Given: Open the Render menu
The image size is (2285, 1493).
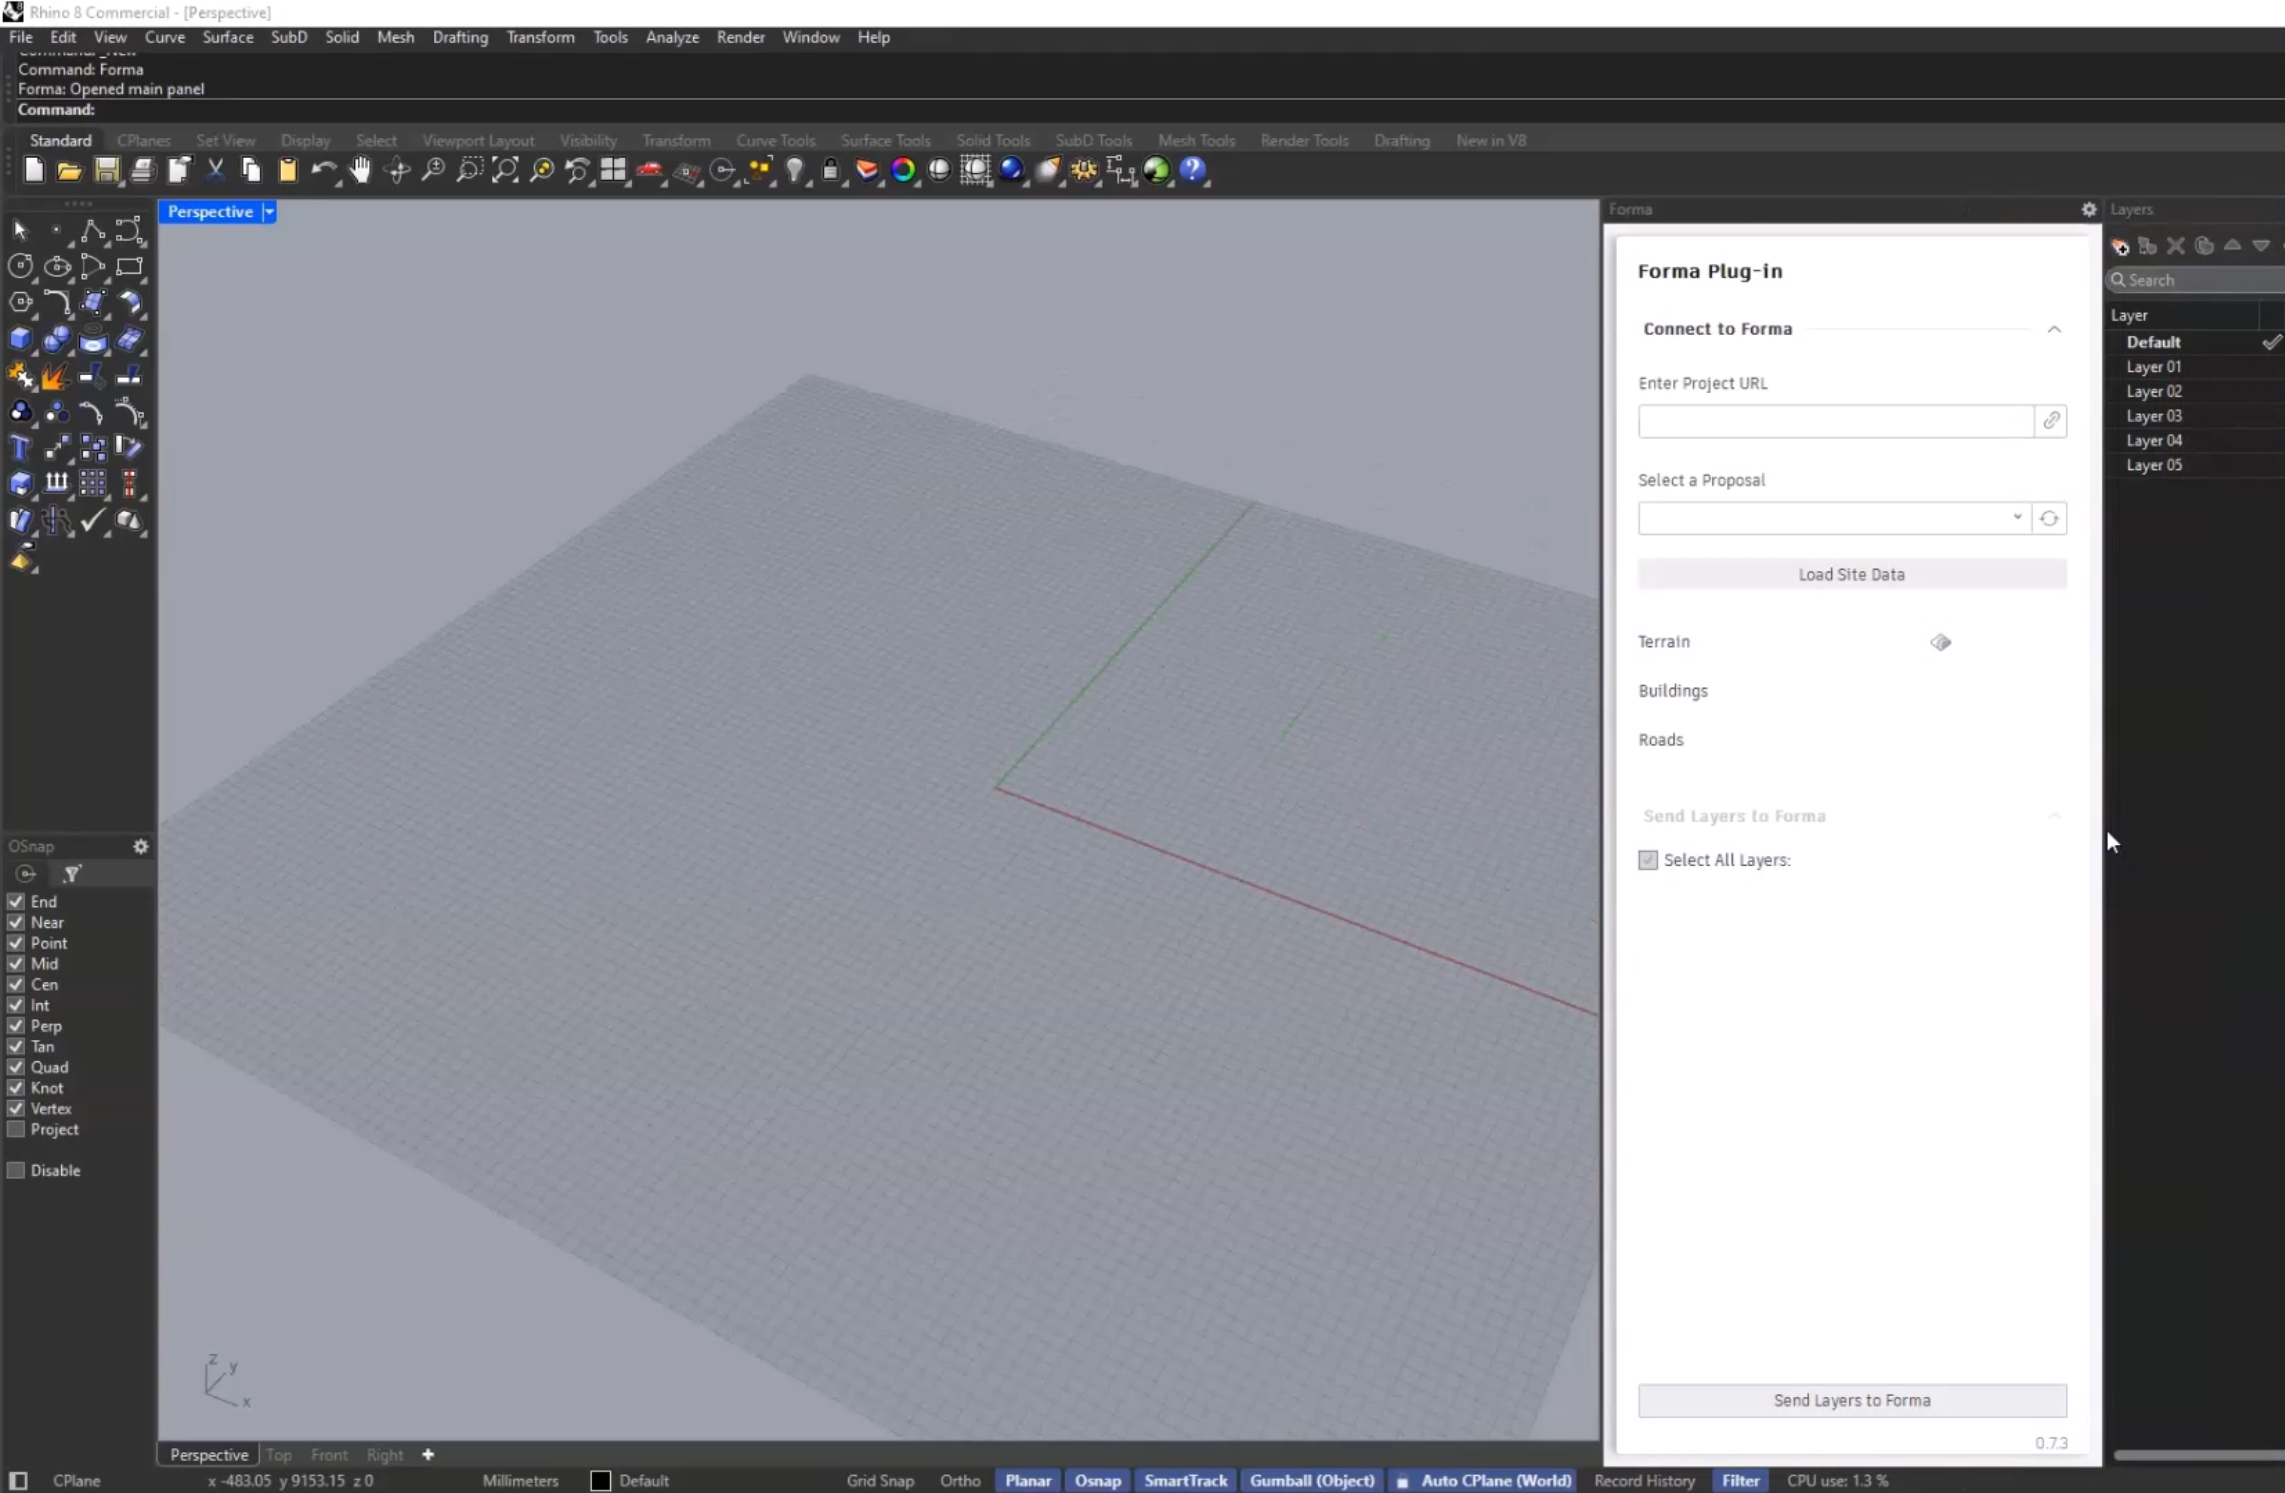Looking at the screenshot, I should click(739, 37).
